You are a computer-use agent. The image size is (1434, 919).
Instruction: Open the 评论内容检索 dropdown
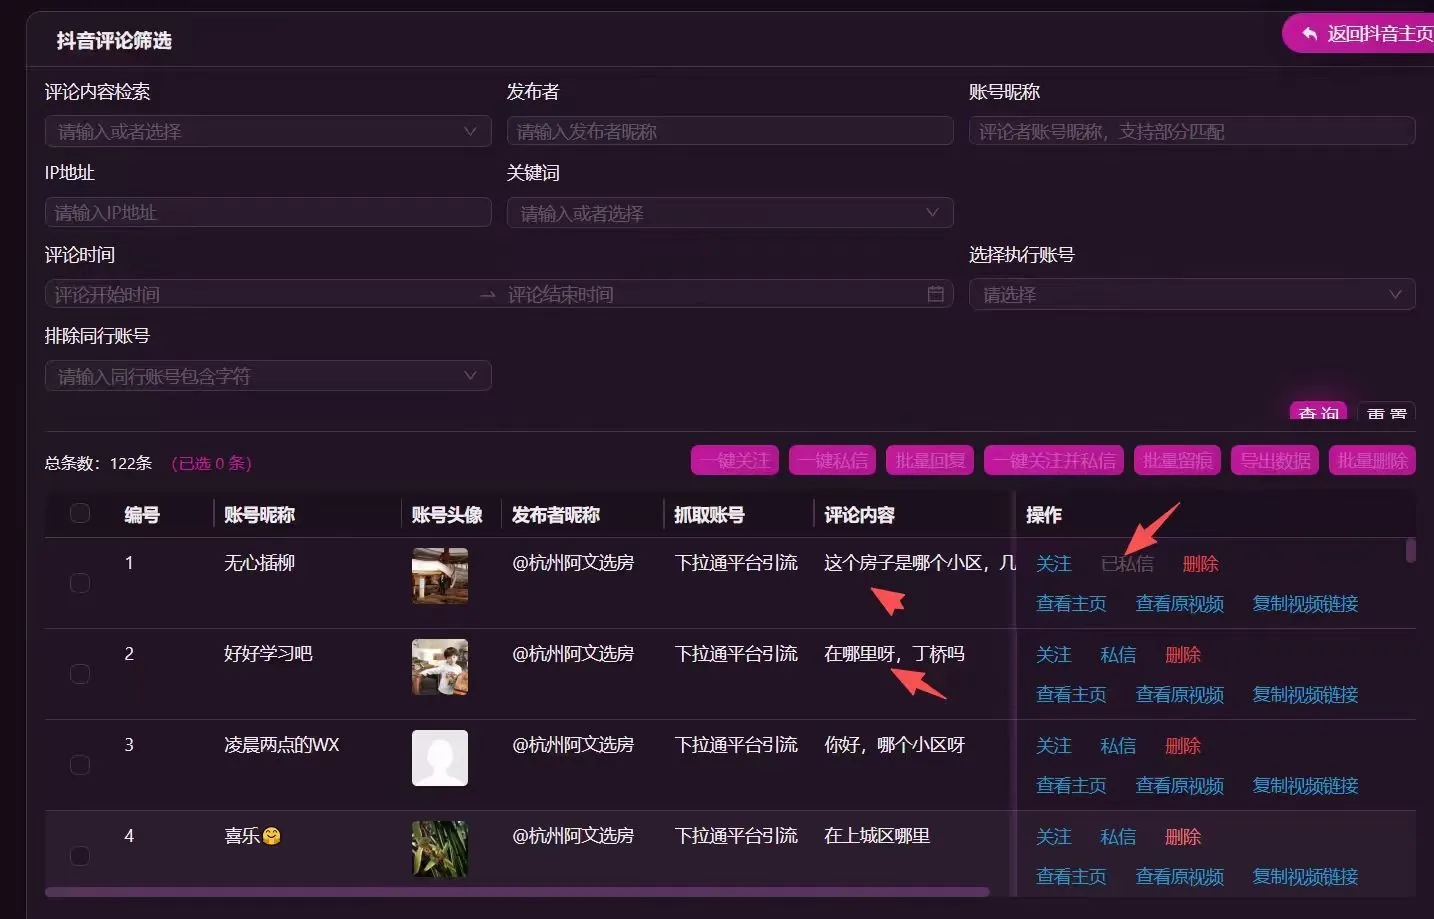268,131
